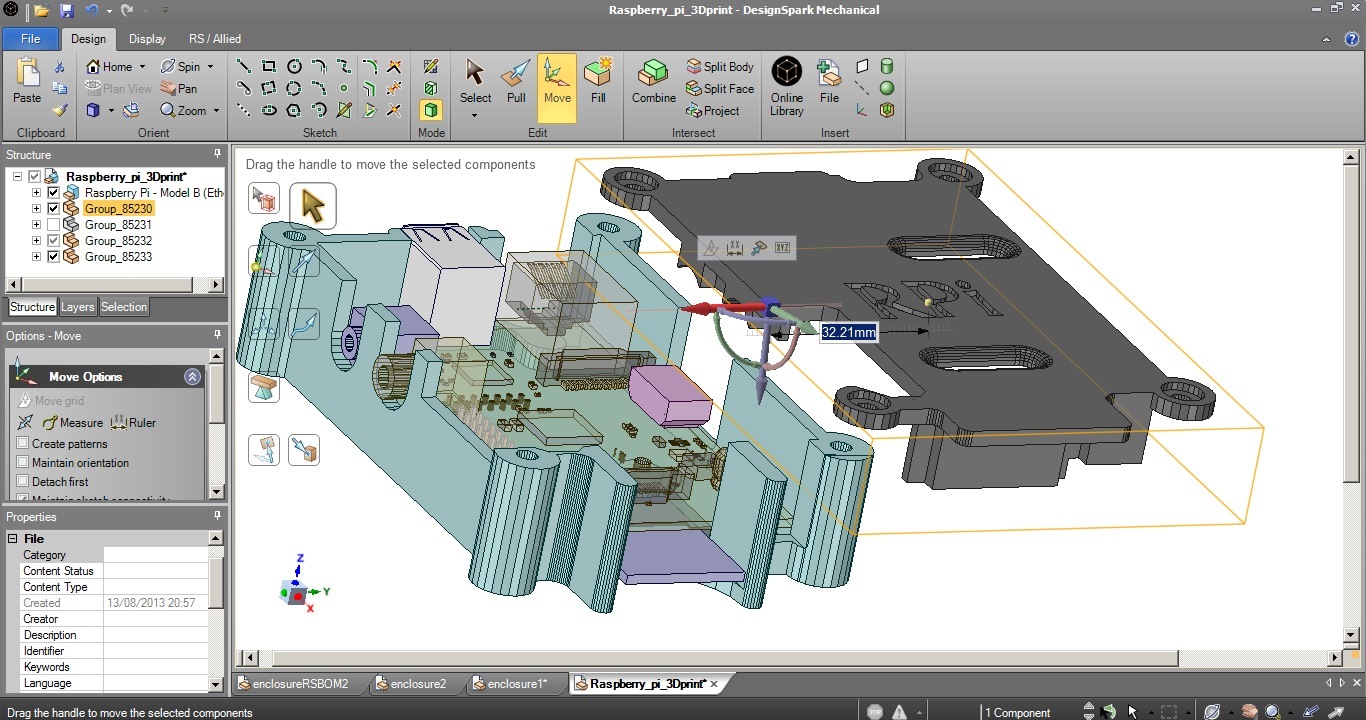Viewport: 1366px width, 720px height.
Task: Expand the Group_85232 tree node
Action: click(37, 241)
